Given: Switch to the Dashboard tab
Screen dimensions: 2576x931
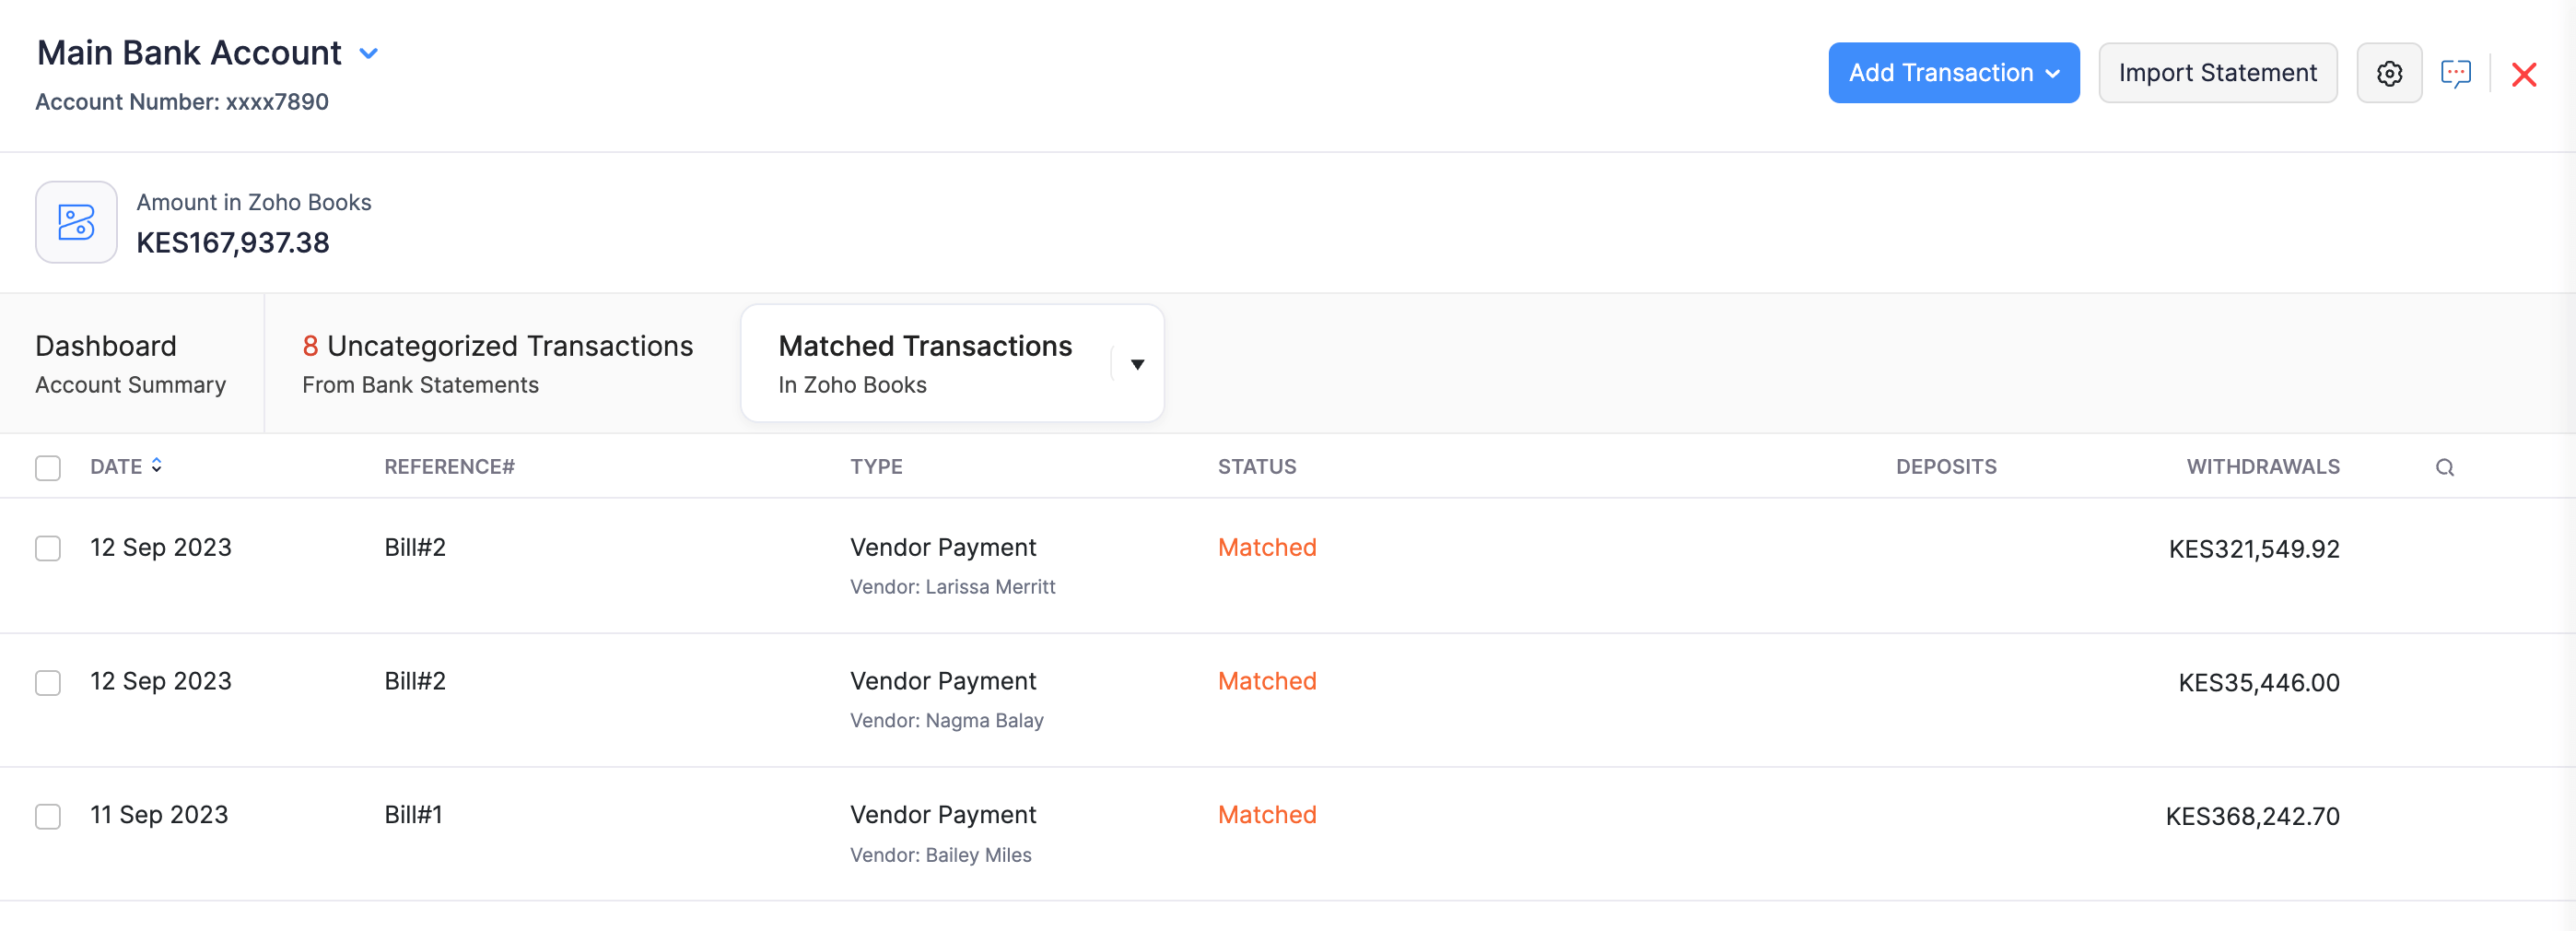Looking at the screenshot, I should coord(105,346).
